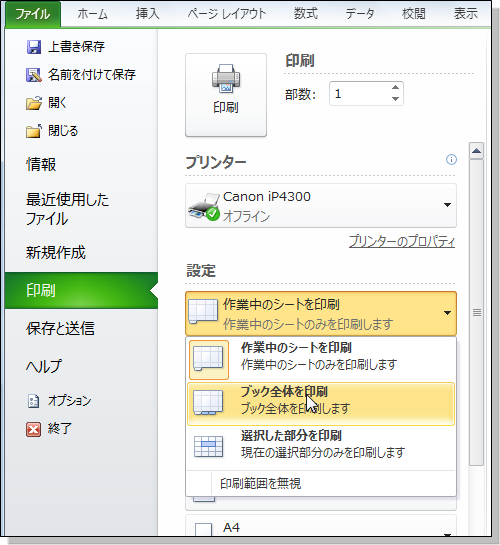The height and width of the screenshot is (545, 500).
Task: Decrease 部数 with the down arrow
Action: (x=395, y=99)
